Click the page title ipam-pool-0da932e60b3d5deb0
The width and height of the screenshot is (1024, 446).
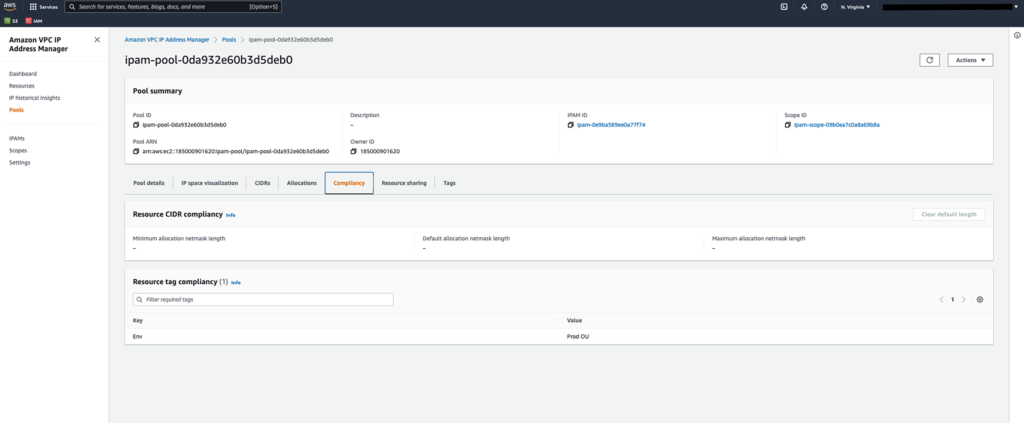[x=209, y=60]
